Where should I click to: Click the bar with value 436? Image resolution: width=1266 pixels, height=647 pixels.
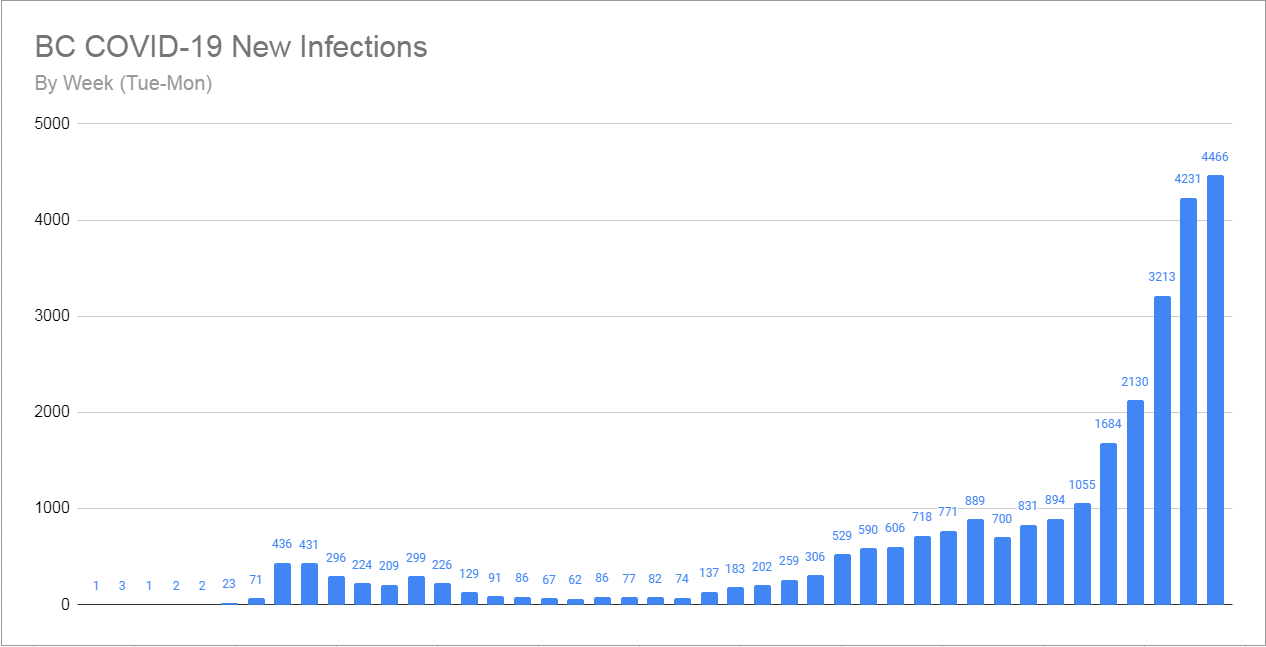[282, 584]
